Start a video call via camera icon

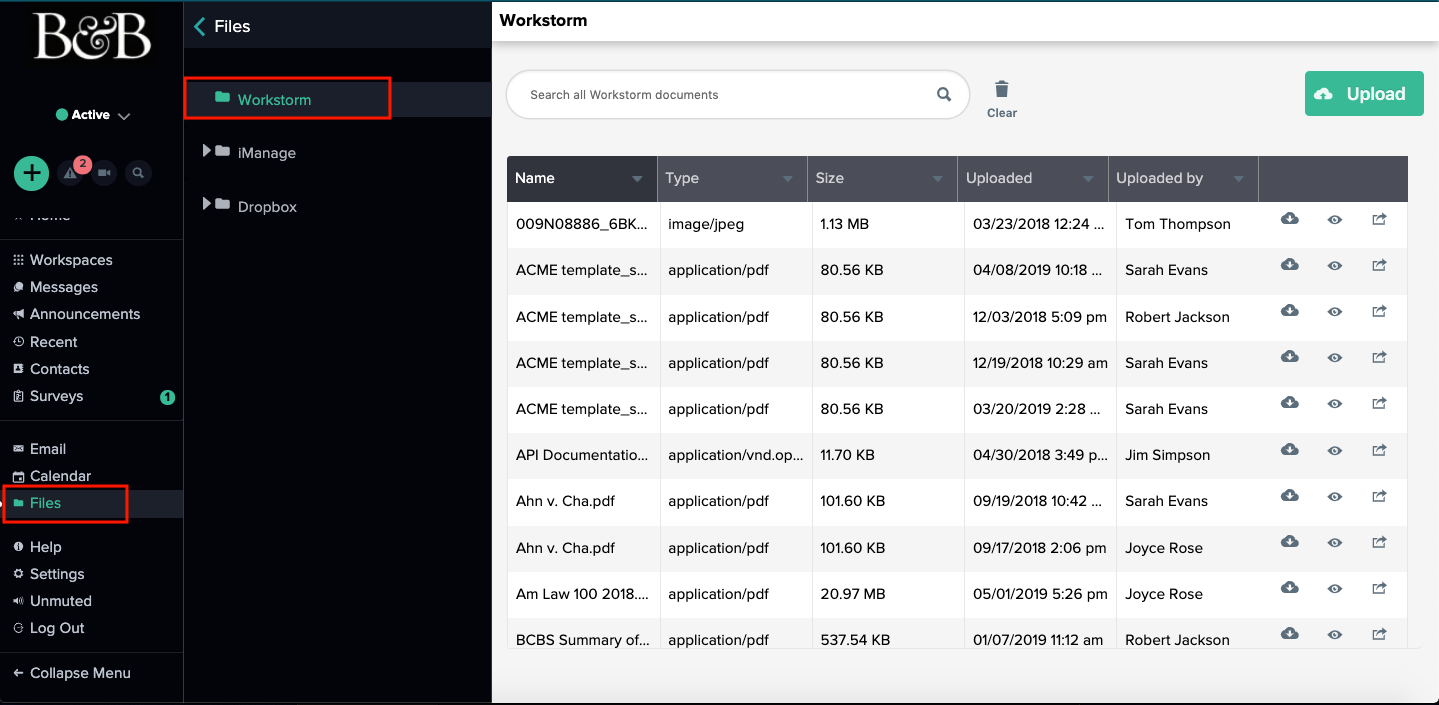pos(104,173)
